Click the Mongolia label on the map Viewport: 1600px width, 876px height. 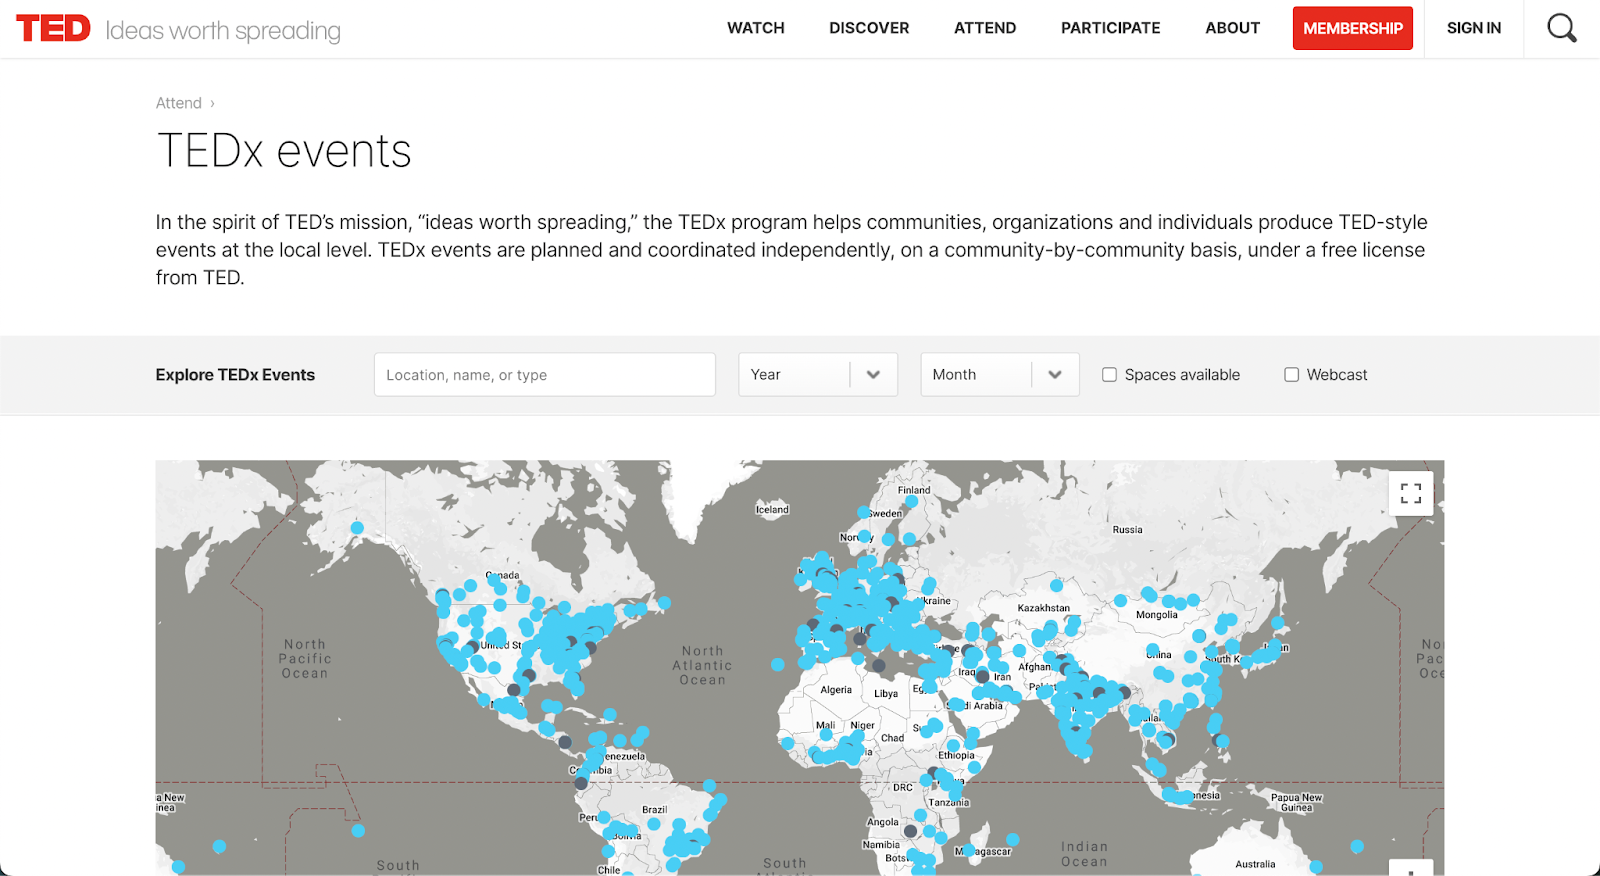click(1156, 615)
